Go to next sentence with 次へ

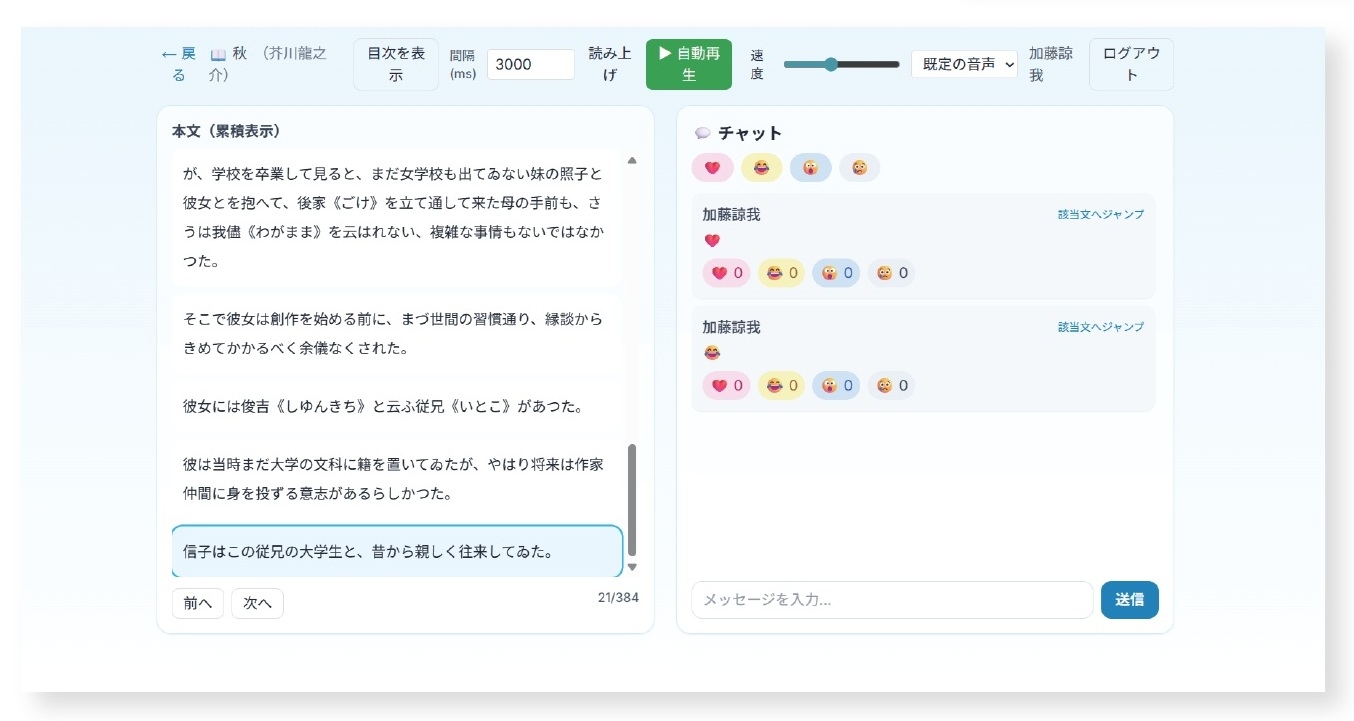click(257, 603)
